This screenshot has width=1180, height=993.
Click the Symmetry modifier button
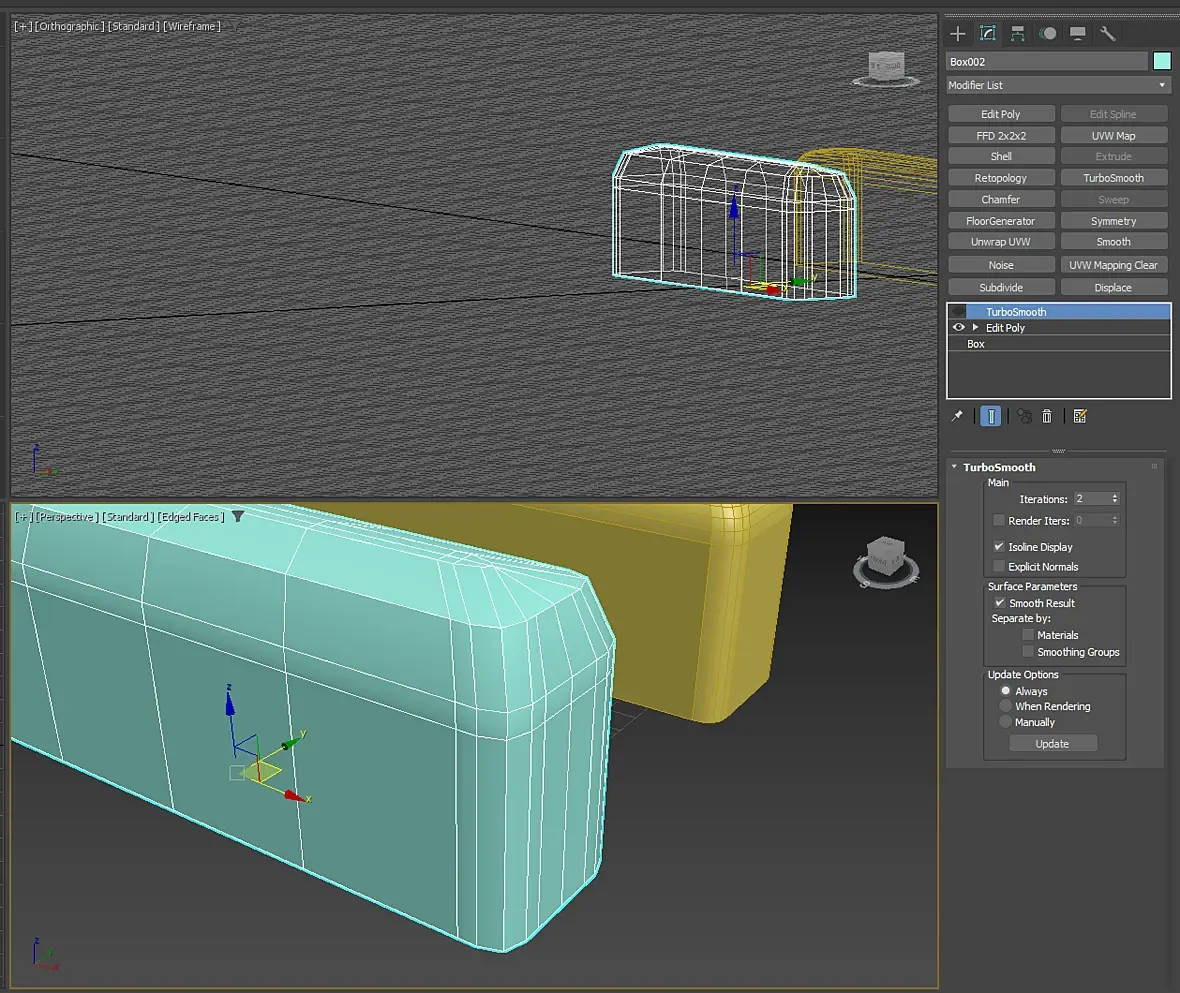(1113, 221)
